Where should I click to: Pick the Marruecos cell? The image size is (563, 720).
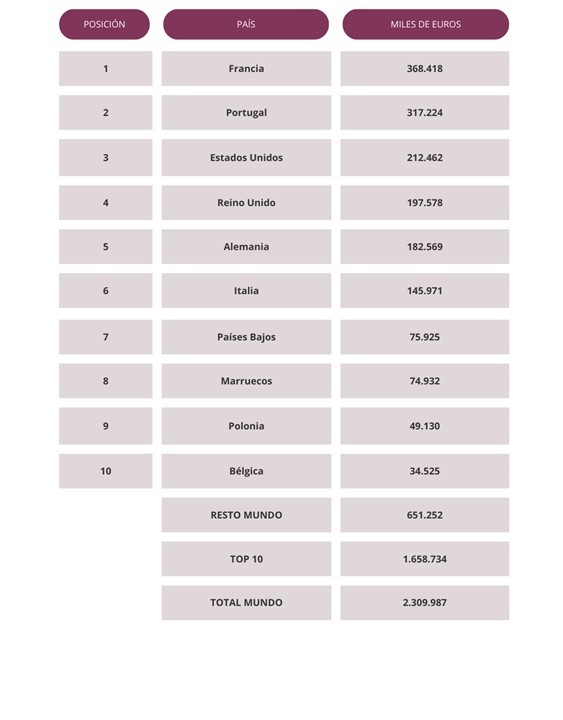(x=246, y=381)
